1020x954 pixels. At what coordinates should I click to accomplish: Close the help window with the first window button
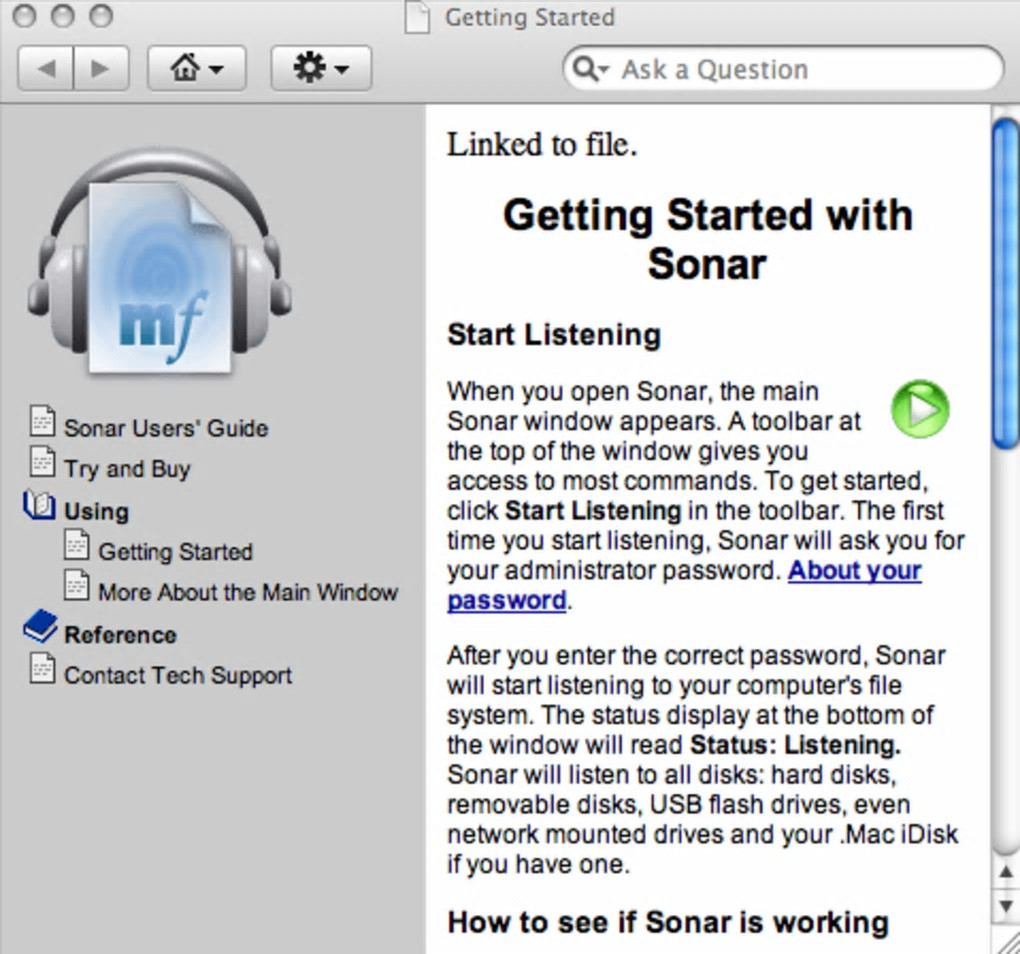[25, 16]
